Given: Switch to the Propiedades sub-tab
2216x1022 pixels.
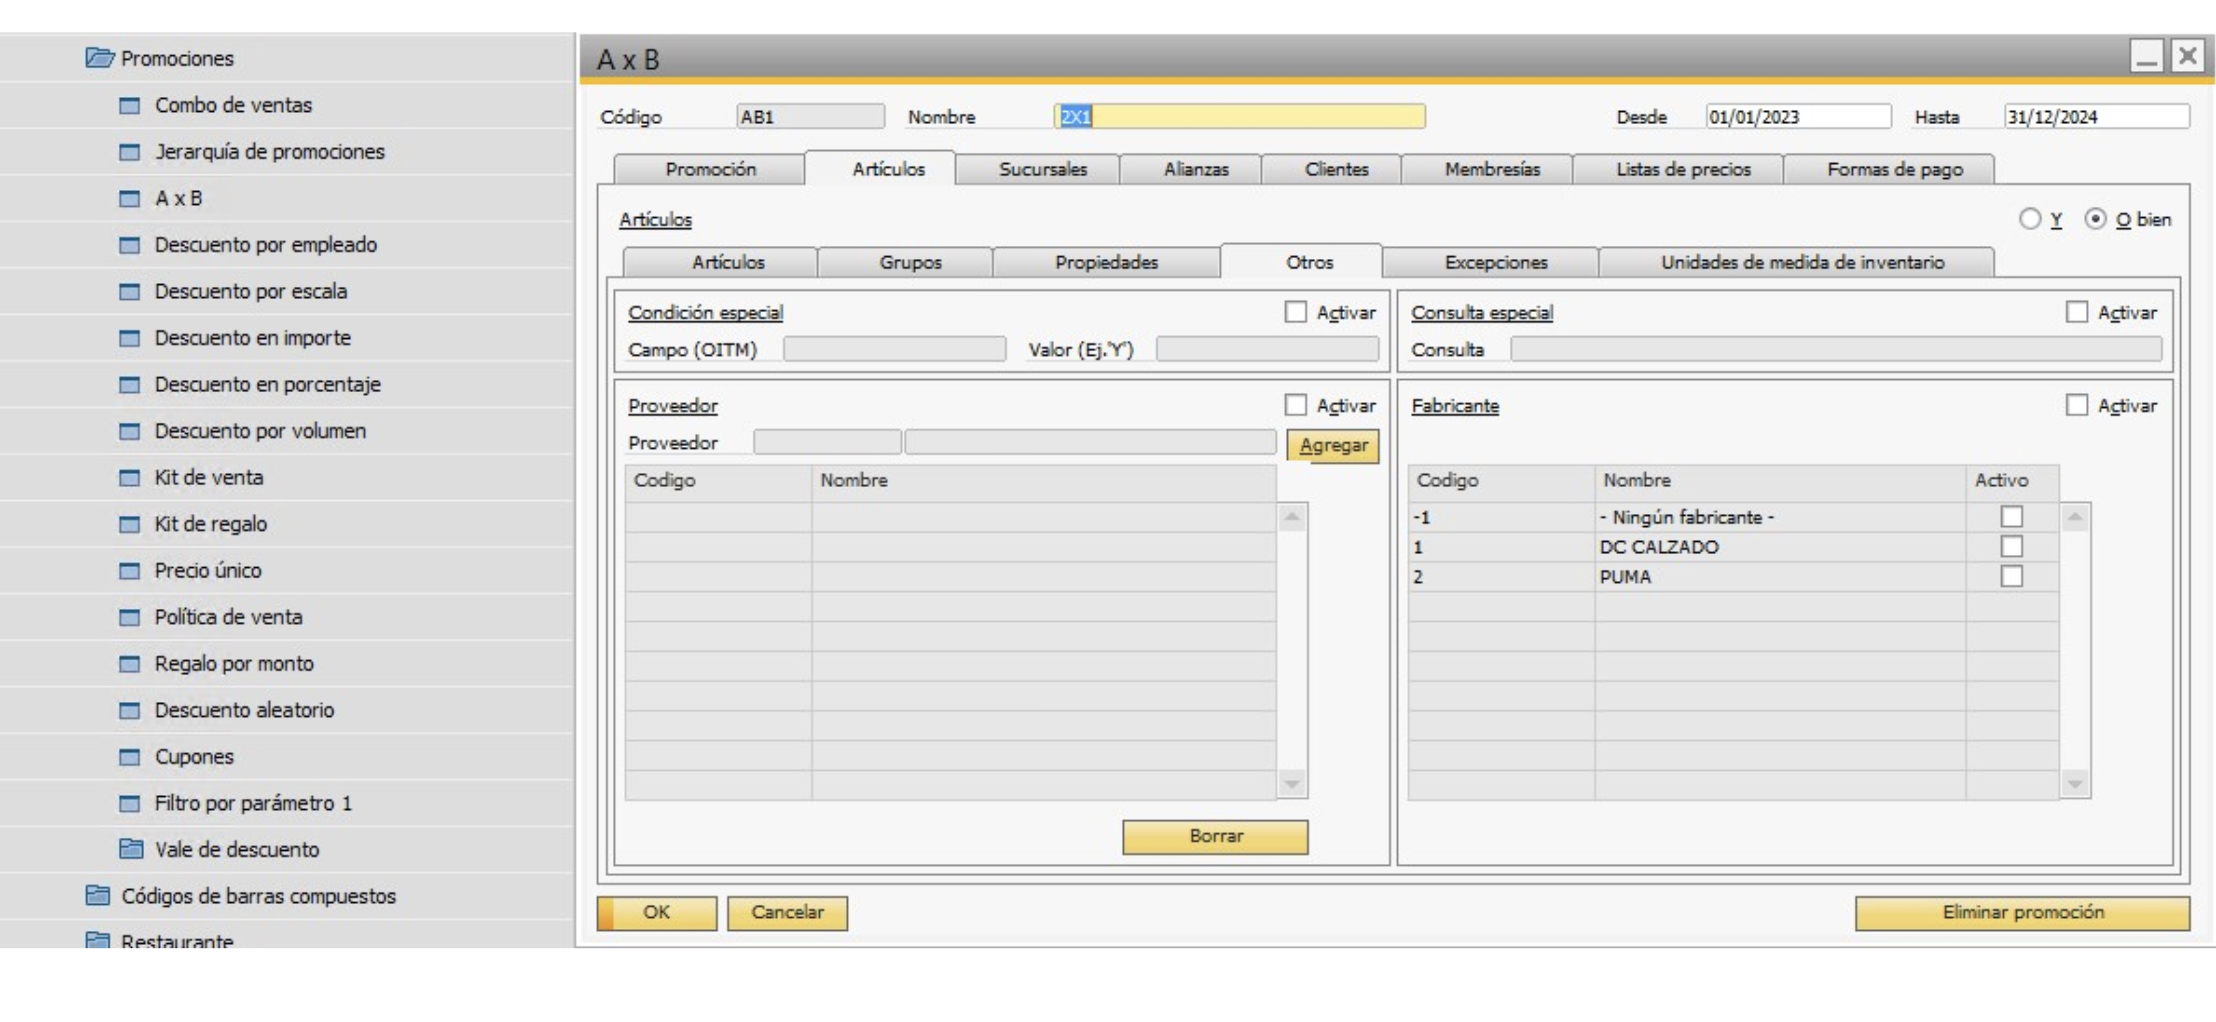Looking at the screenshot, I should [1106, 262].
